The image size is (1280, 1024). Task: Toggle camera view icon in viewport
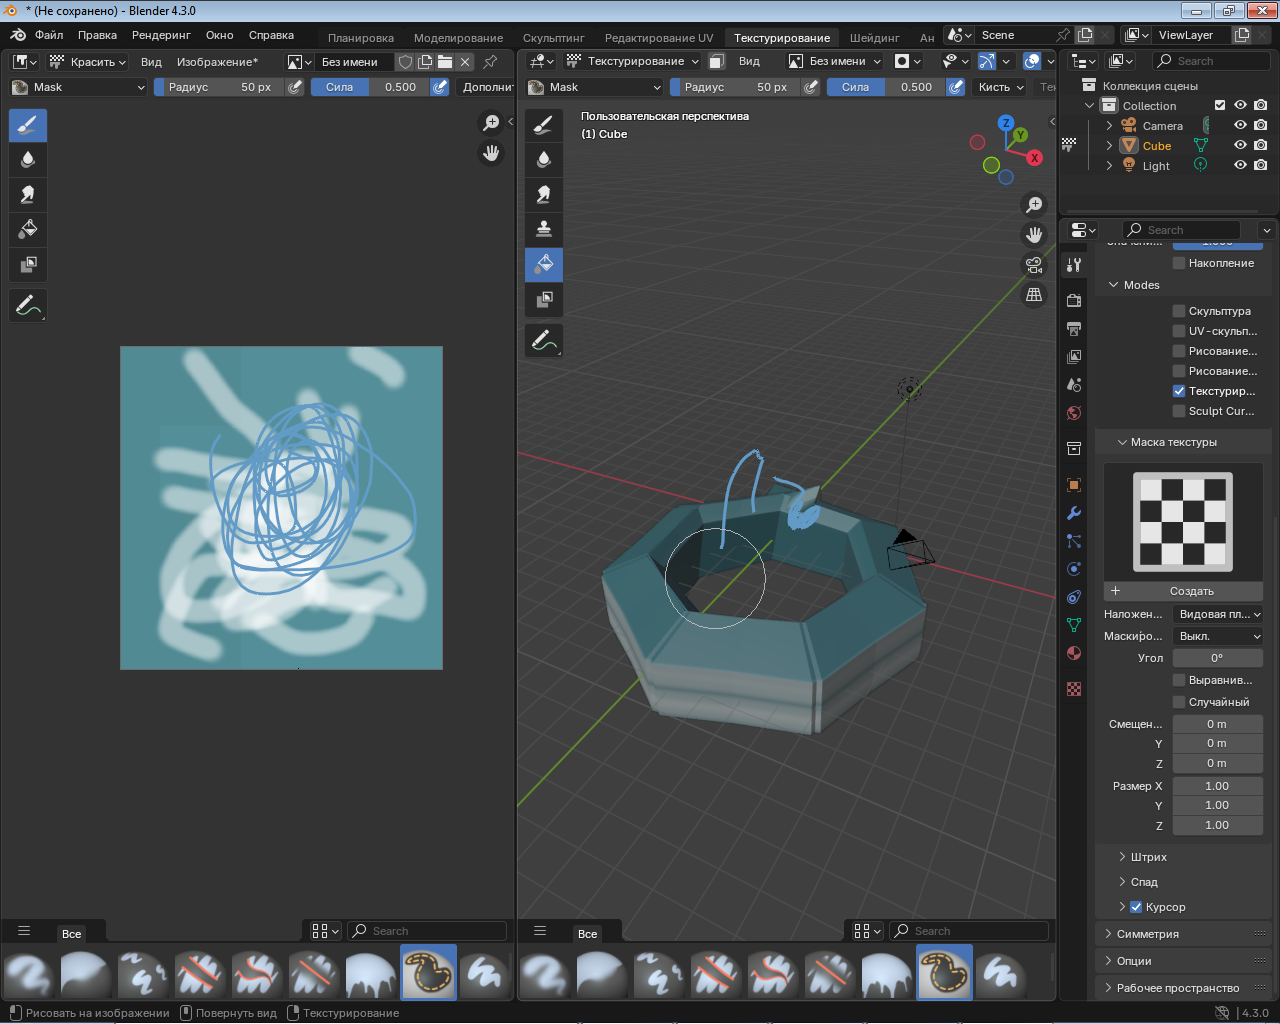pos(1034,265)
